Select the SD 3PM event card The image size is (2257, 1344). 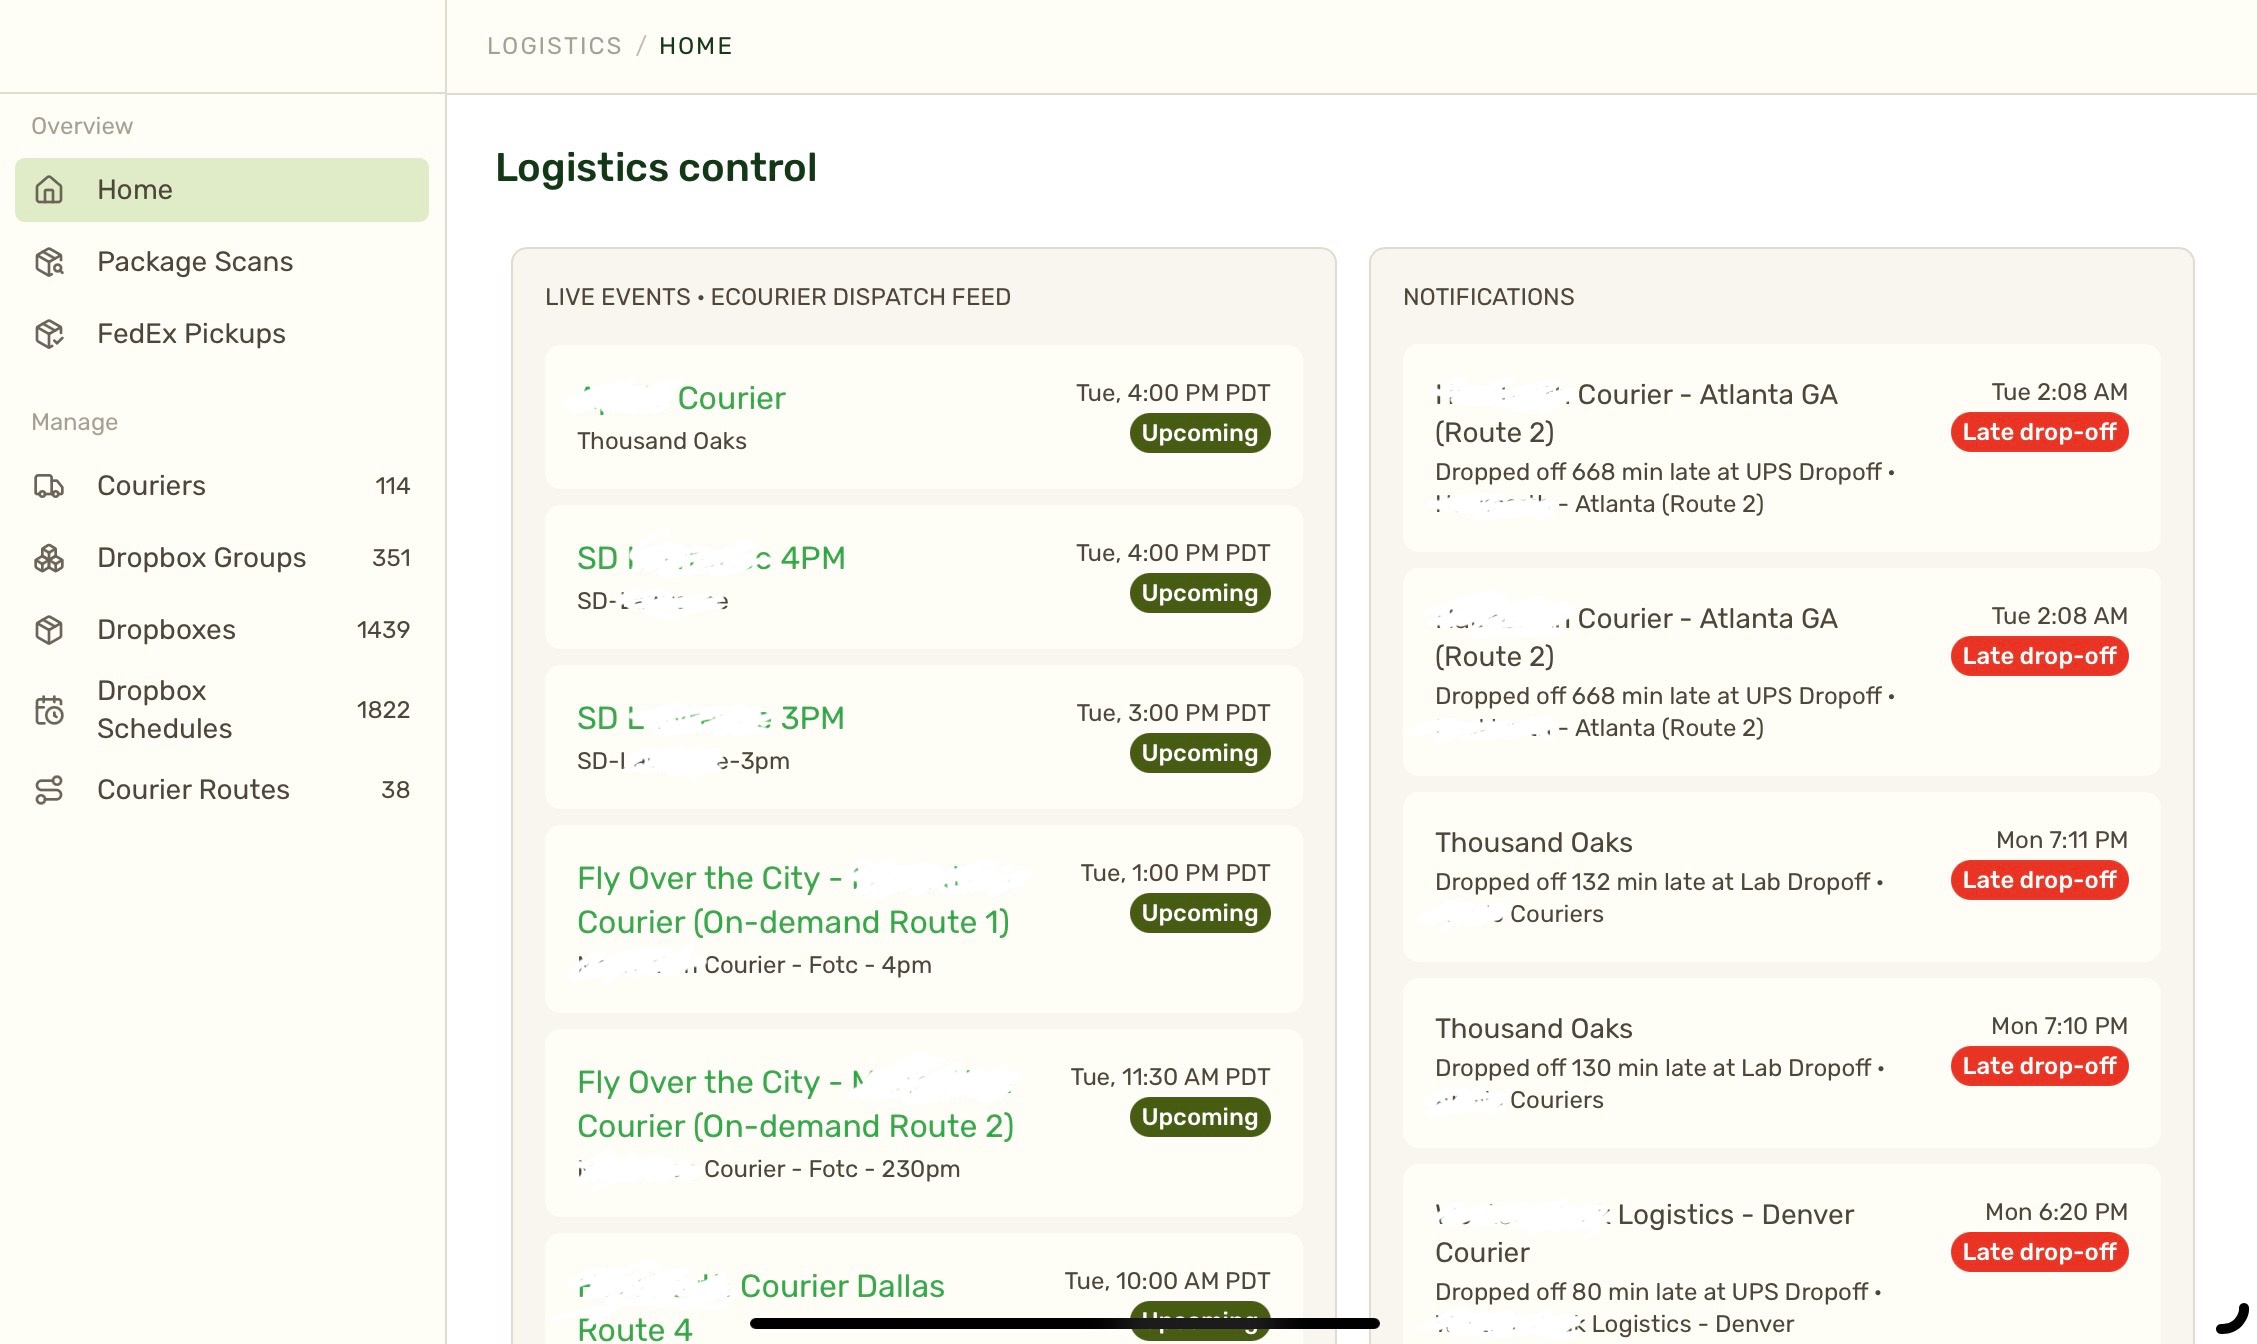(x=923, y=737)
